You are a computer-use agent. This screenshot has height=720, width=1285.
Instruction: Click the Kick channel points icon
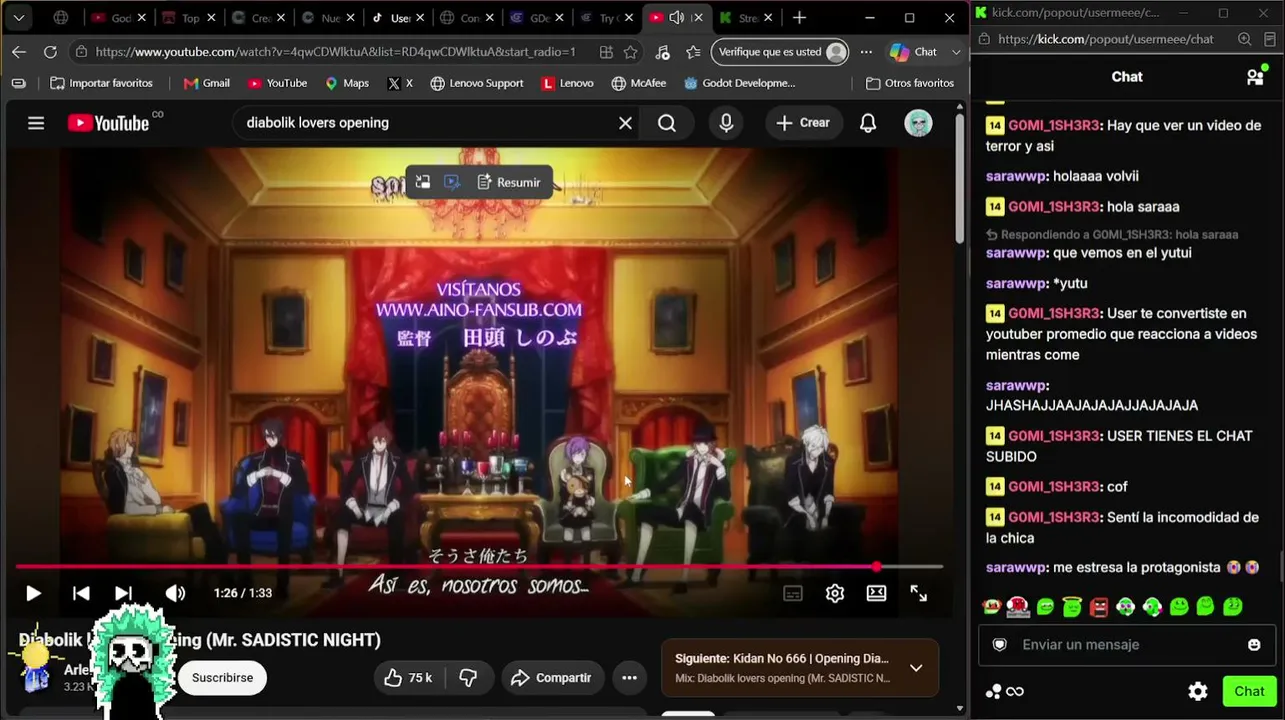click(x=1004, y=691)
